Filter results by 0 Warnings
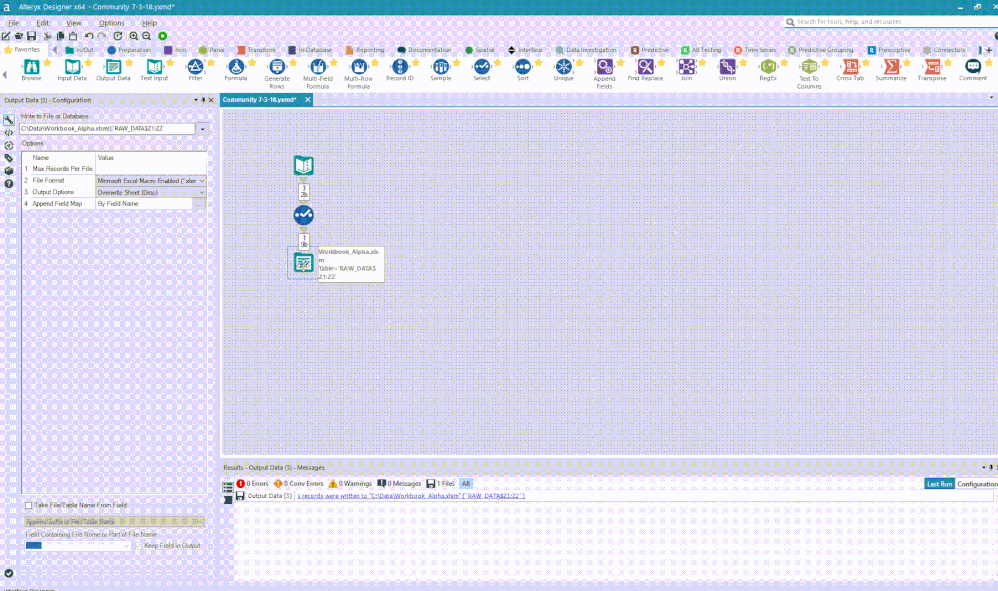This screenshot has width=998, height=591. (x=350, y=483)
